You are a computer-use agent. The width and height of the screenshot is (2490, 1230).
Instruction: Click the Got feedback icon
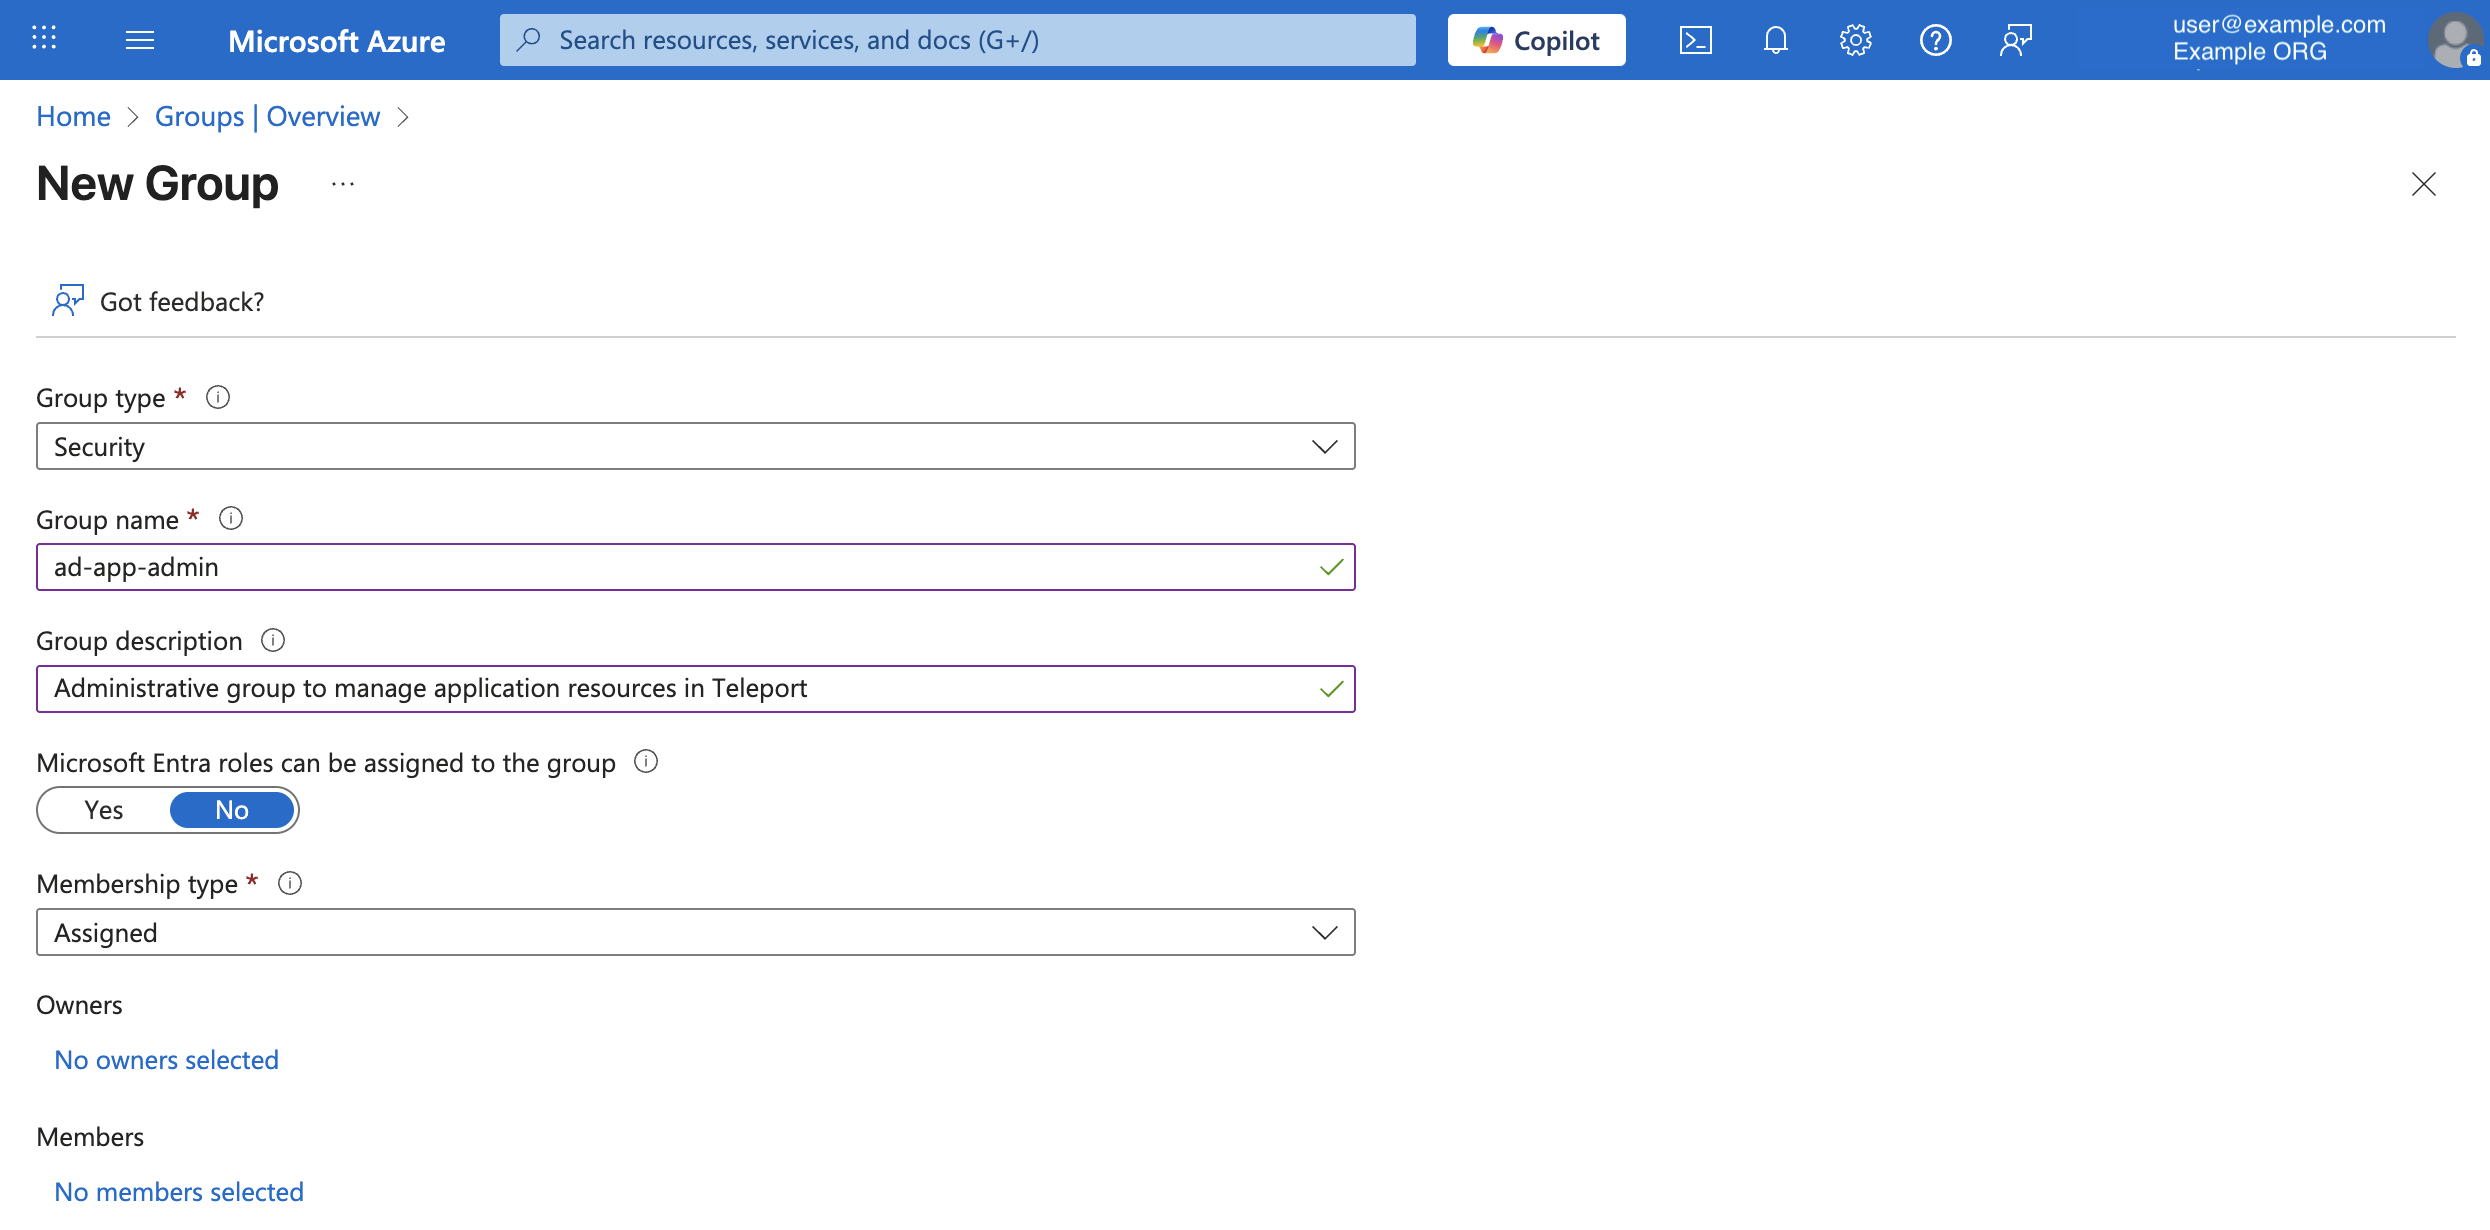(67, 300)
